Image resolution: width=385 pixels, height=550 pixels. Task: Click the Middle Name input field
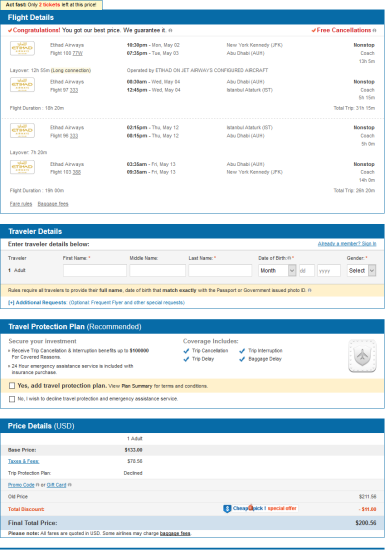[157, 270]
